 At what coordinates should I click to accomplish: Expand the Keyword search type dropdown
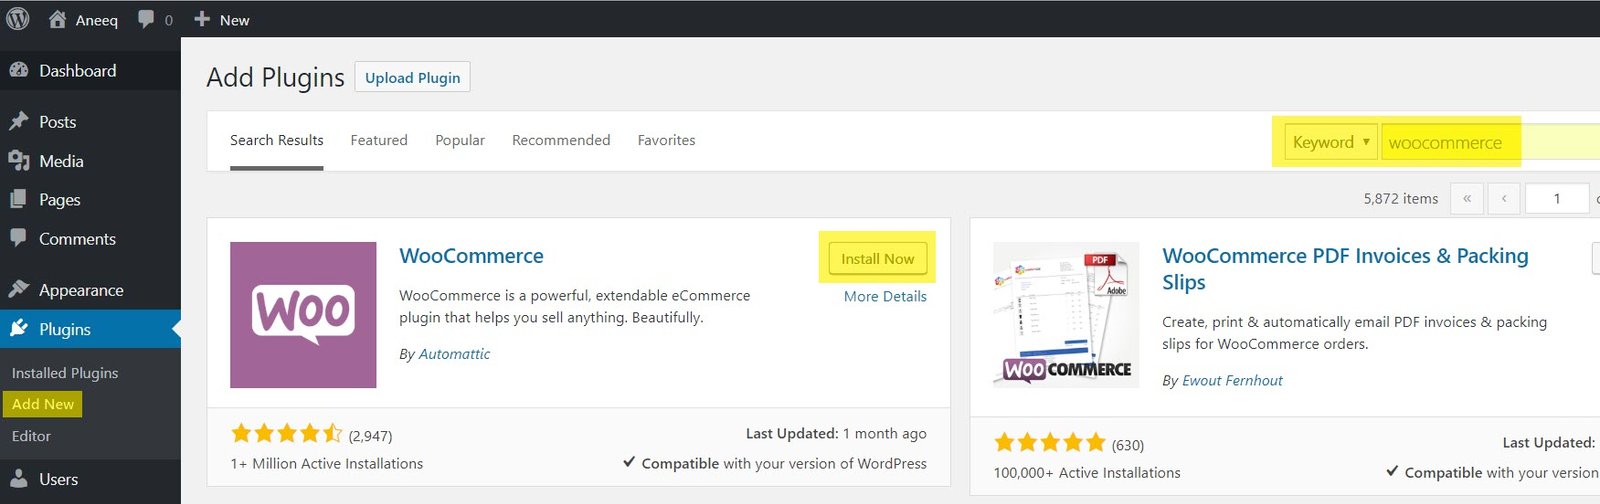tap(1330, 142)
